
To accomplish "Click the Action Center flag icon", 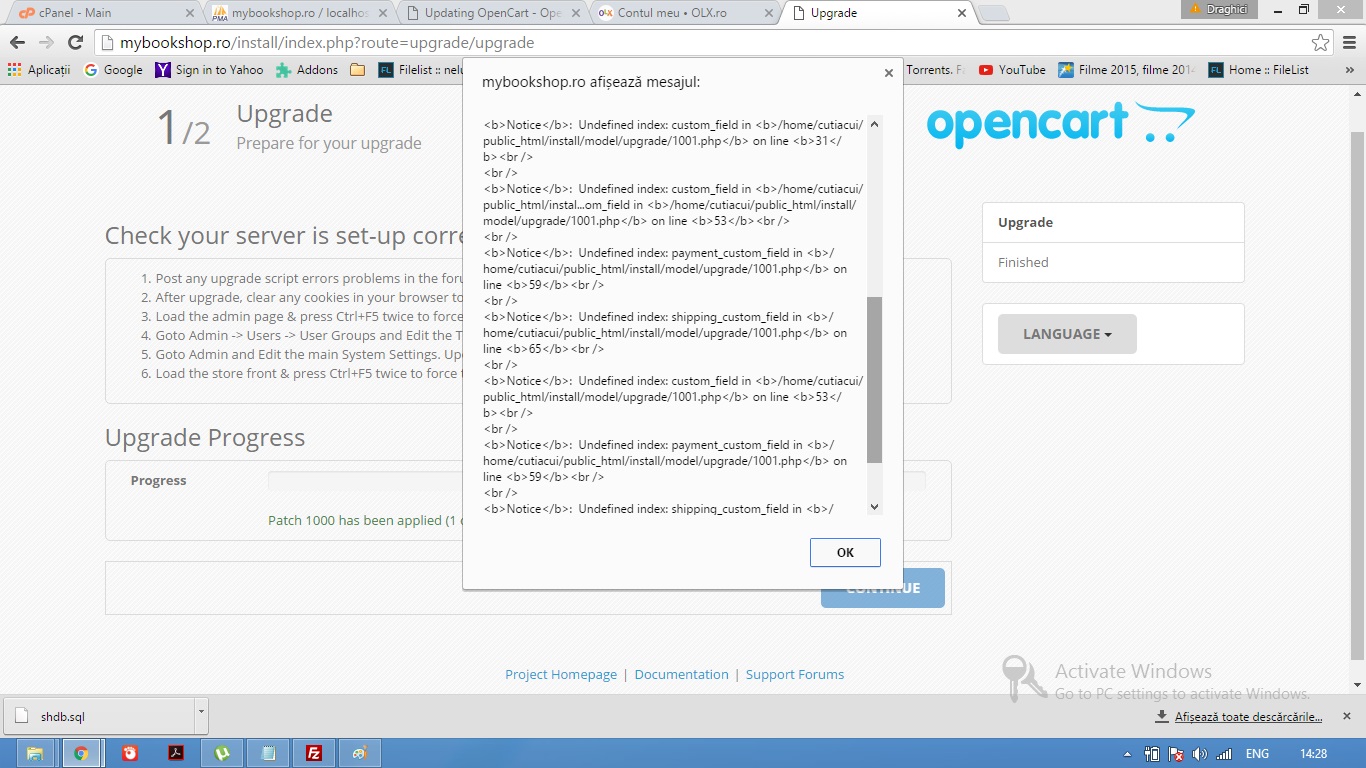I will [x=1176, y=754].
